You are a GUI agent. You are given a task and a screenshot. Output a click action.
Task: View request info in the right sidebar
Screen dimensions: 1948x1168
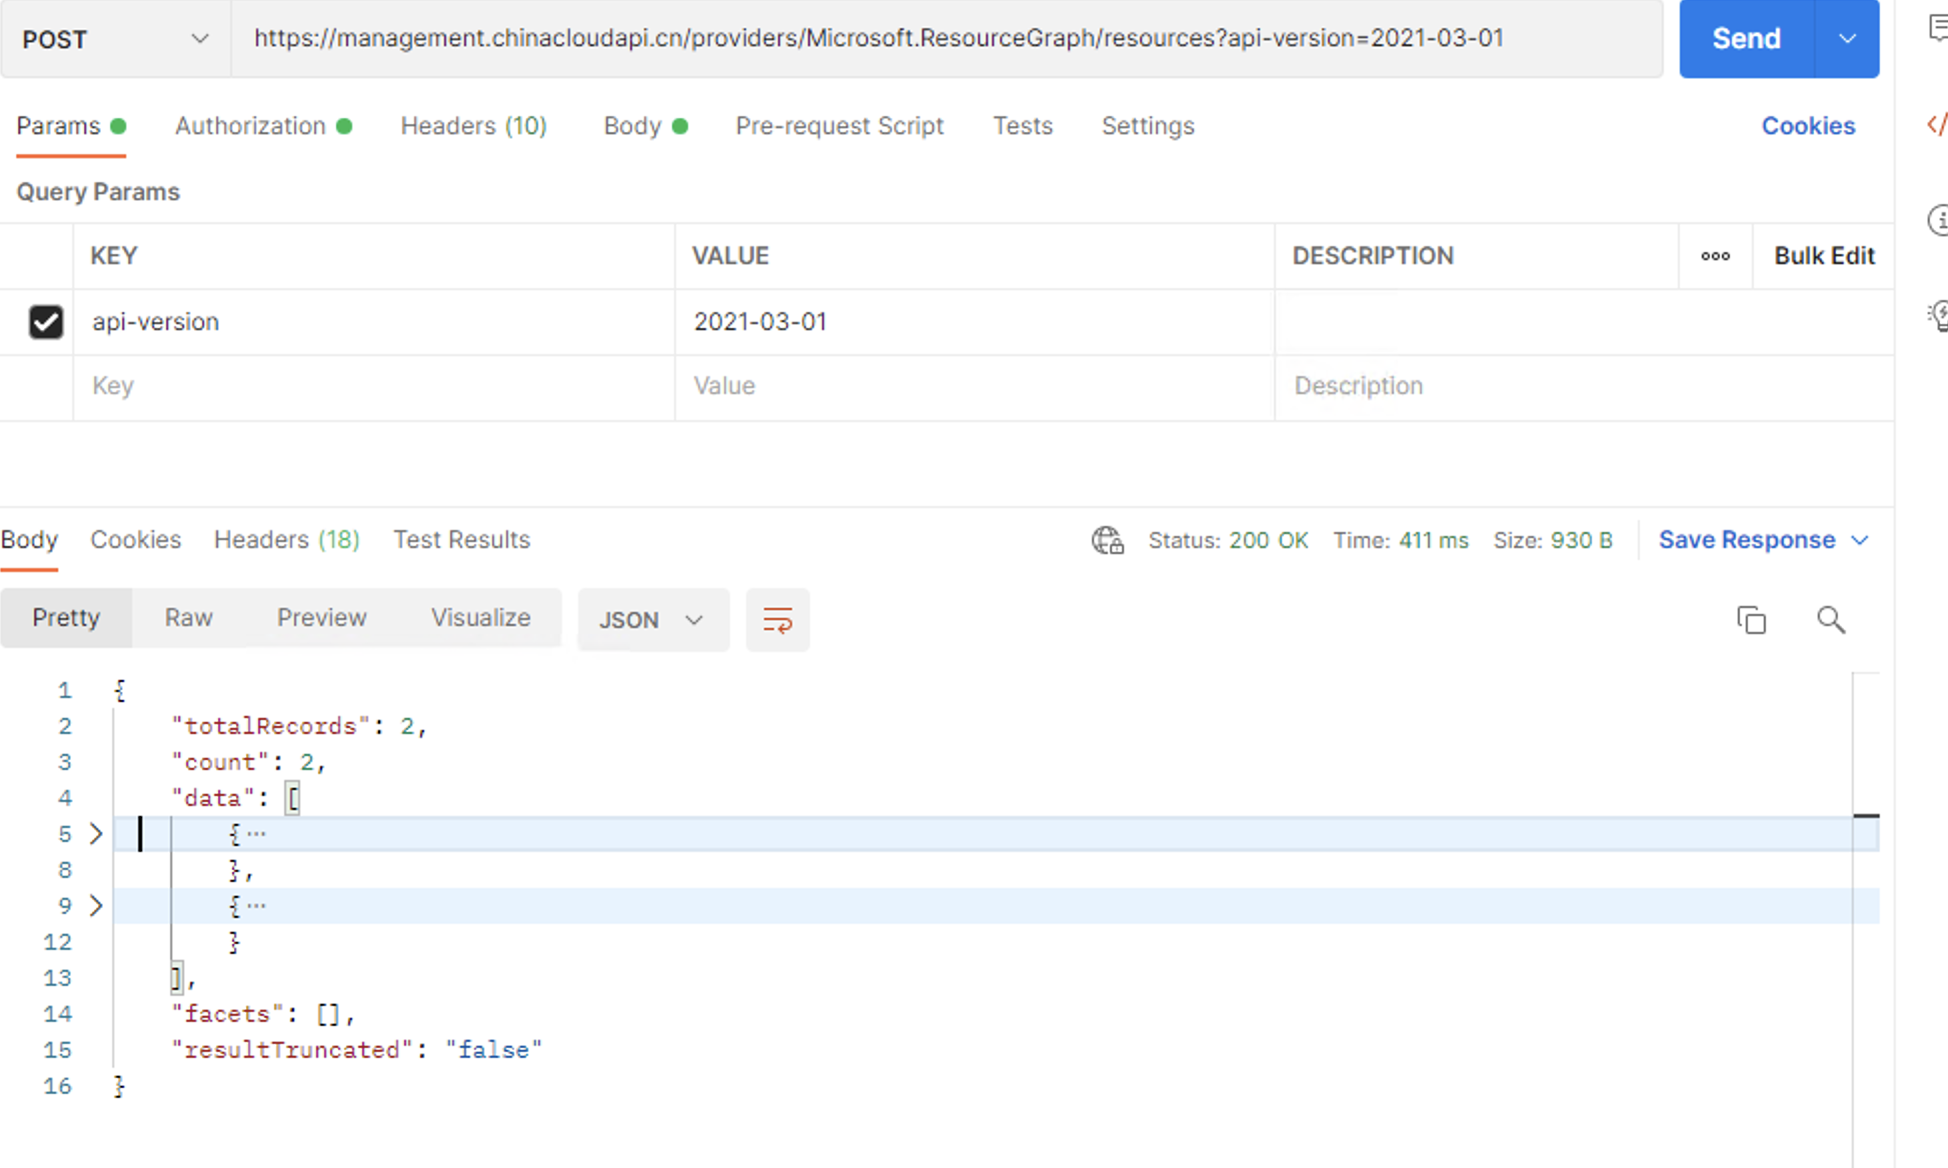(1940, 220)
